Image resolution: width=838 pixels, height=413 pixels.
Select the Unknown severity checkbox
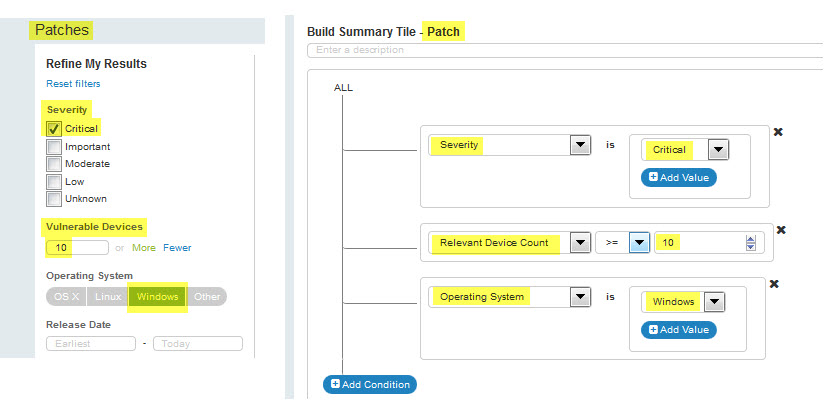pos(54,198)
